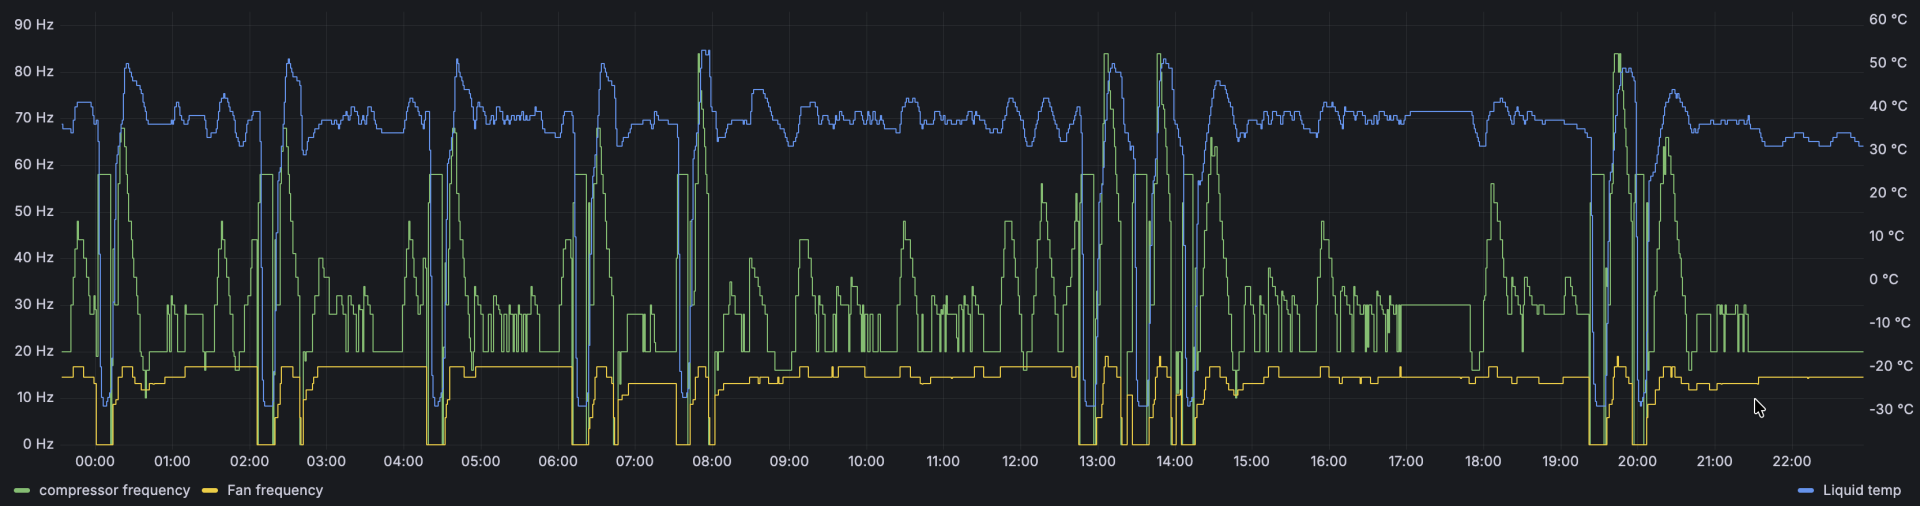Click the 05:00 time axis label

[480, 461]
